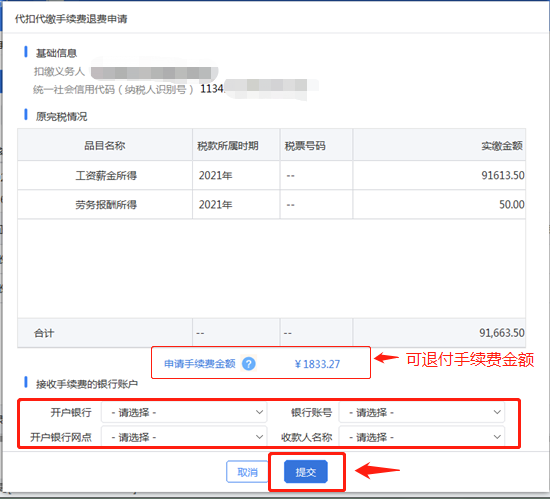Click the help icon beside 申请手续费金额
This screenshot has width=550, height=499.
point(249,364)
